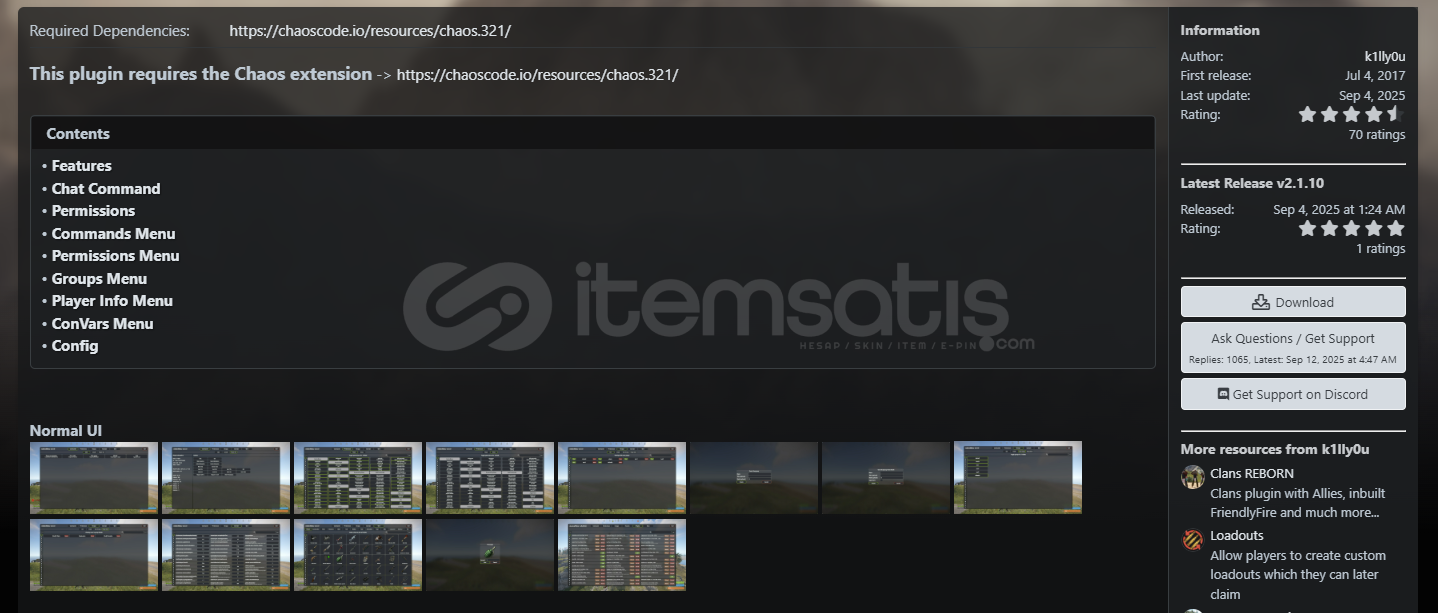Open the Required Dependencies chaos.321 link
1438x613 pixels.
coord(370,31)
